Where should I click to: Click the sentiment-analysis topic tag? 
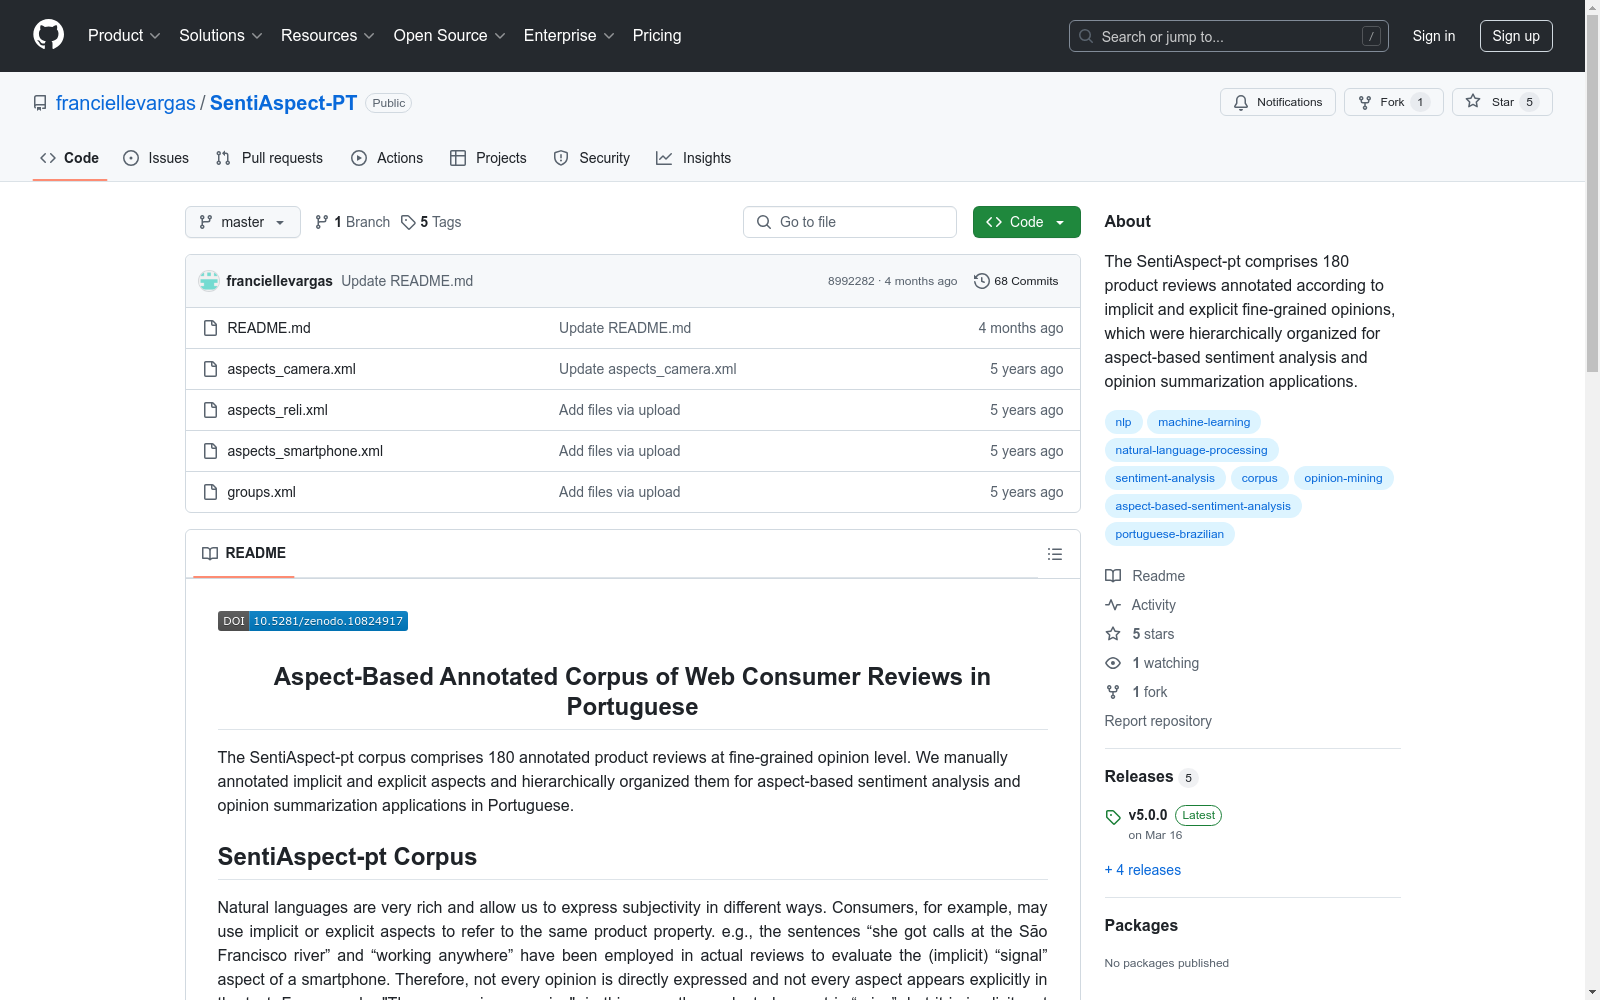(x=1165, y=478)
